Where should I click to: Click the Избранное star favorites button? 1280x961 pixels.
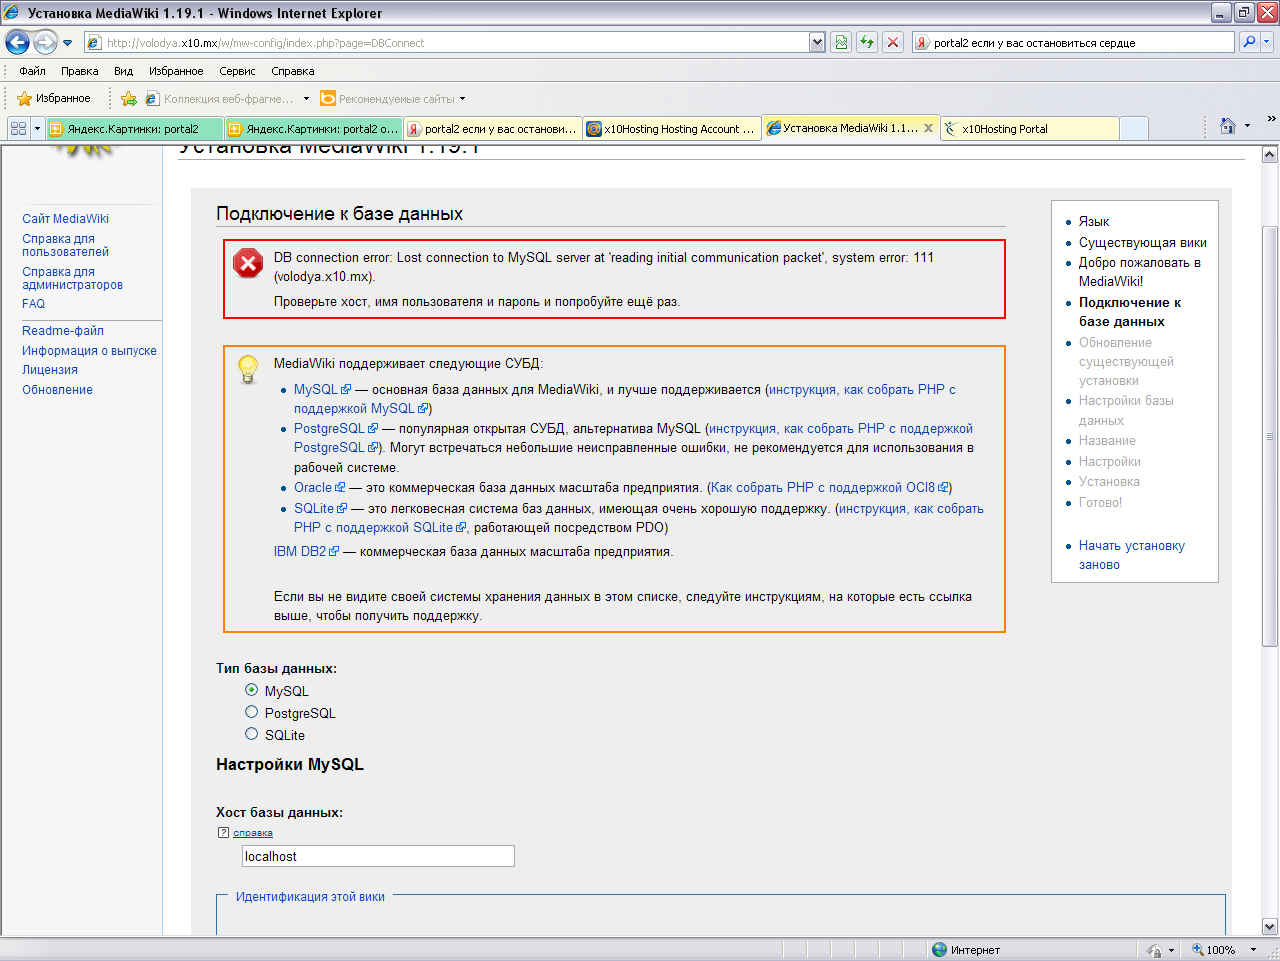click(54, 98)
